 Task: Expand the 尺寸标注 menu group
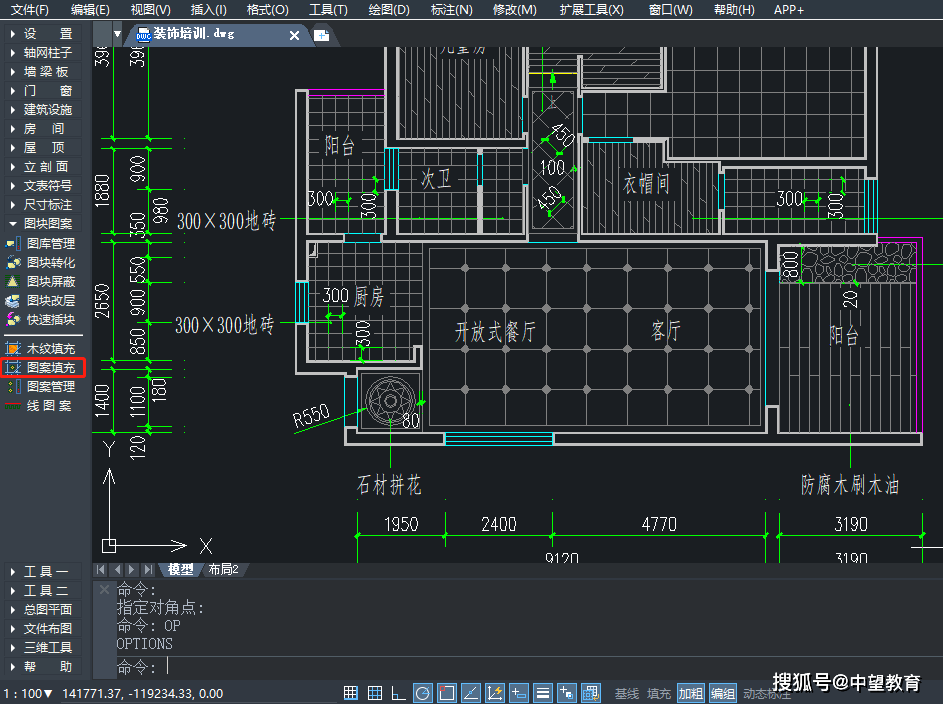[46, 204]
